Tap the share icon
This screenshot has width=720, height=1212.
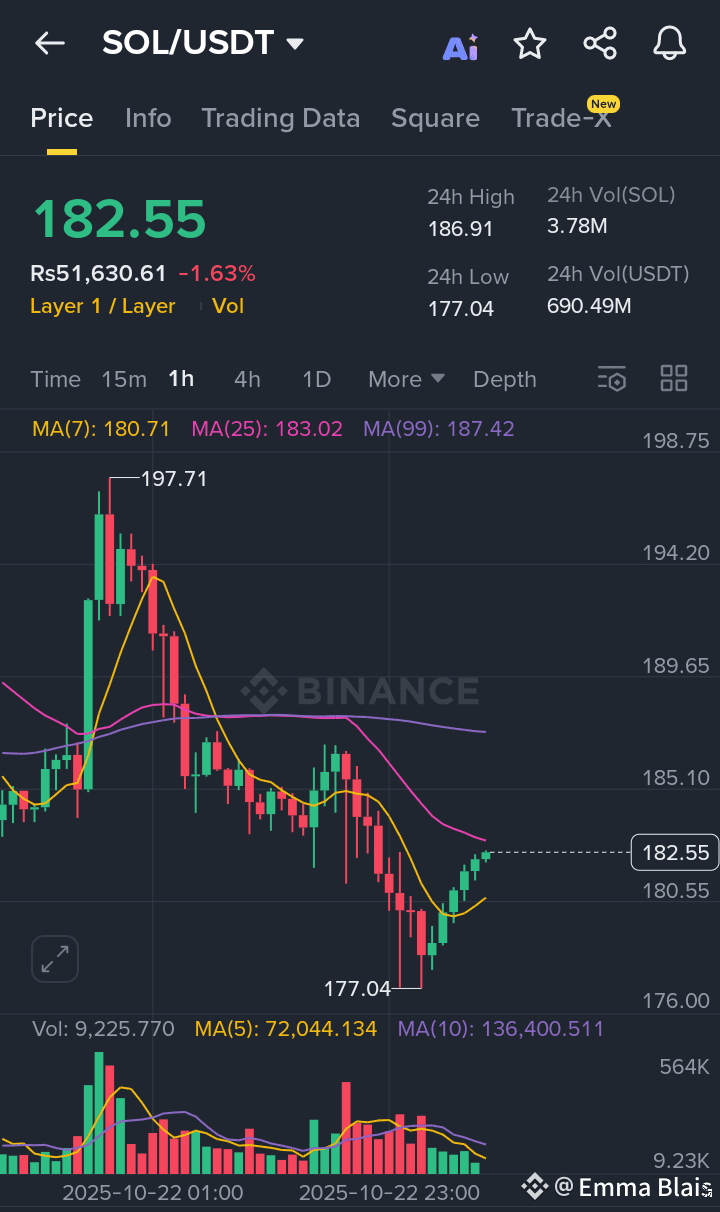click(600, 43)
